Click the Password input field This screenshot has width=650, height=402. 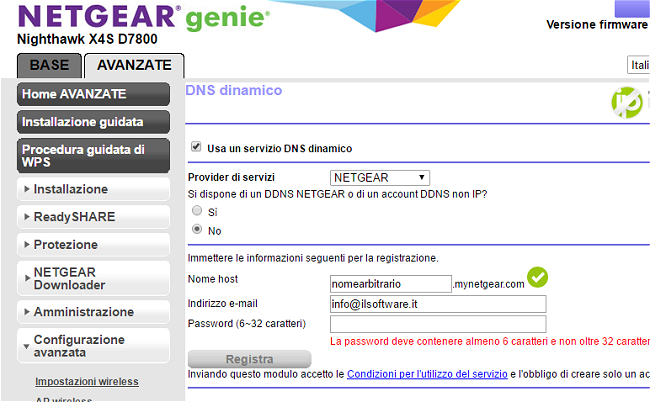[x=438, y=324]
